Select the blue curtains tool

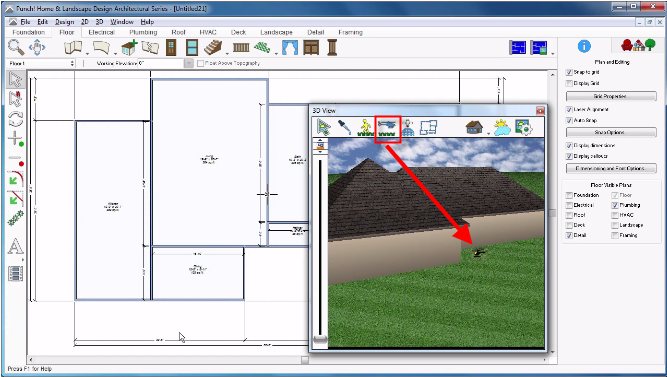pyautogui.click(x=290, y=47)
